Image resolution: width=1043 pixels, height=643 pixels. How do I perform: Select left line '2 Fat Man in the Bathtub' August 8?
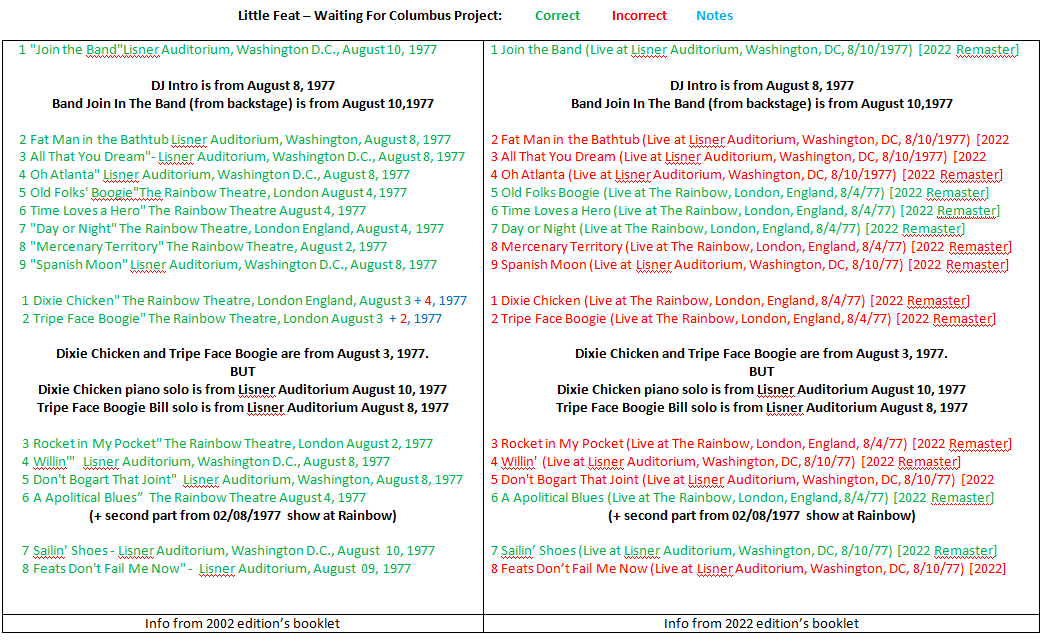tap(235, 140)
